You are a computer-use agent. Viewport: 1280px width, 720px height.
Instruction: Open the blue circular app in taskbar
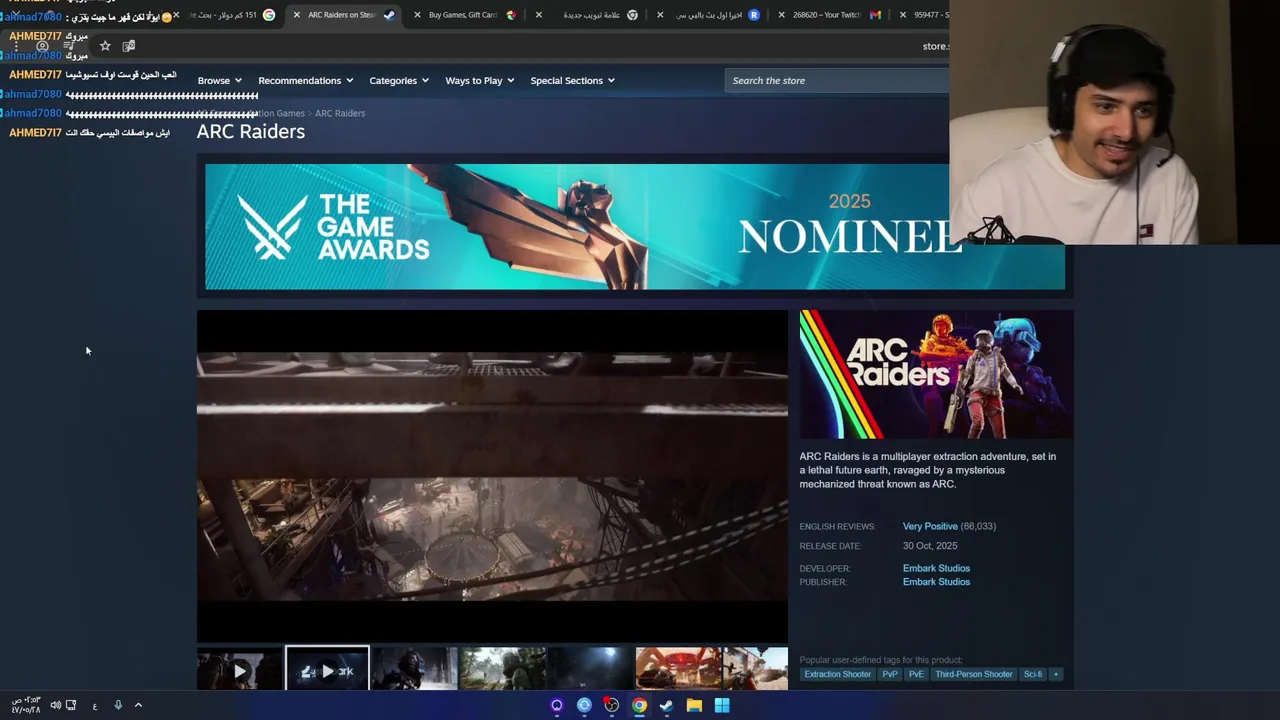(x=584, y=705)
